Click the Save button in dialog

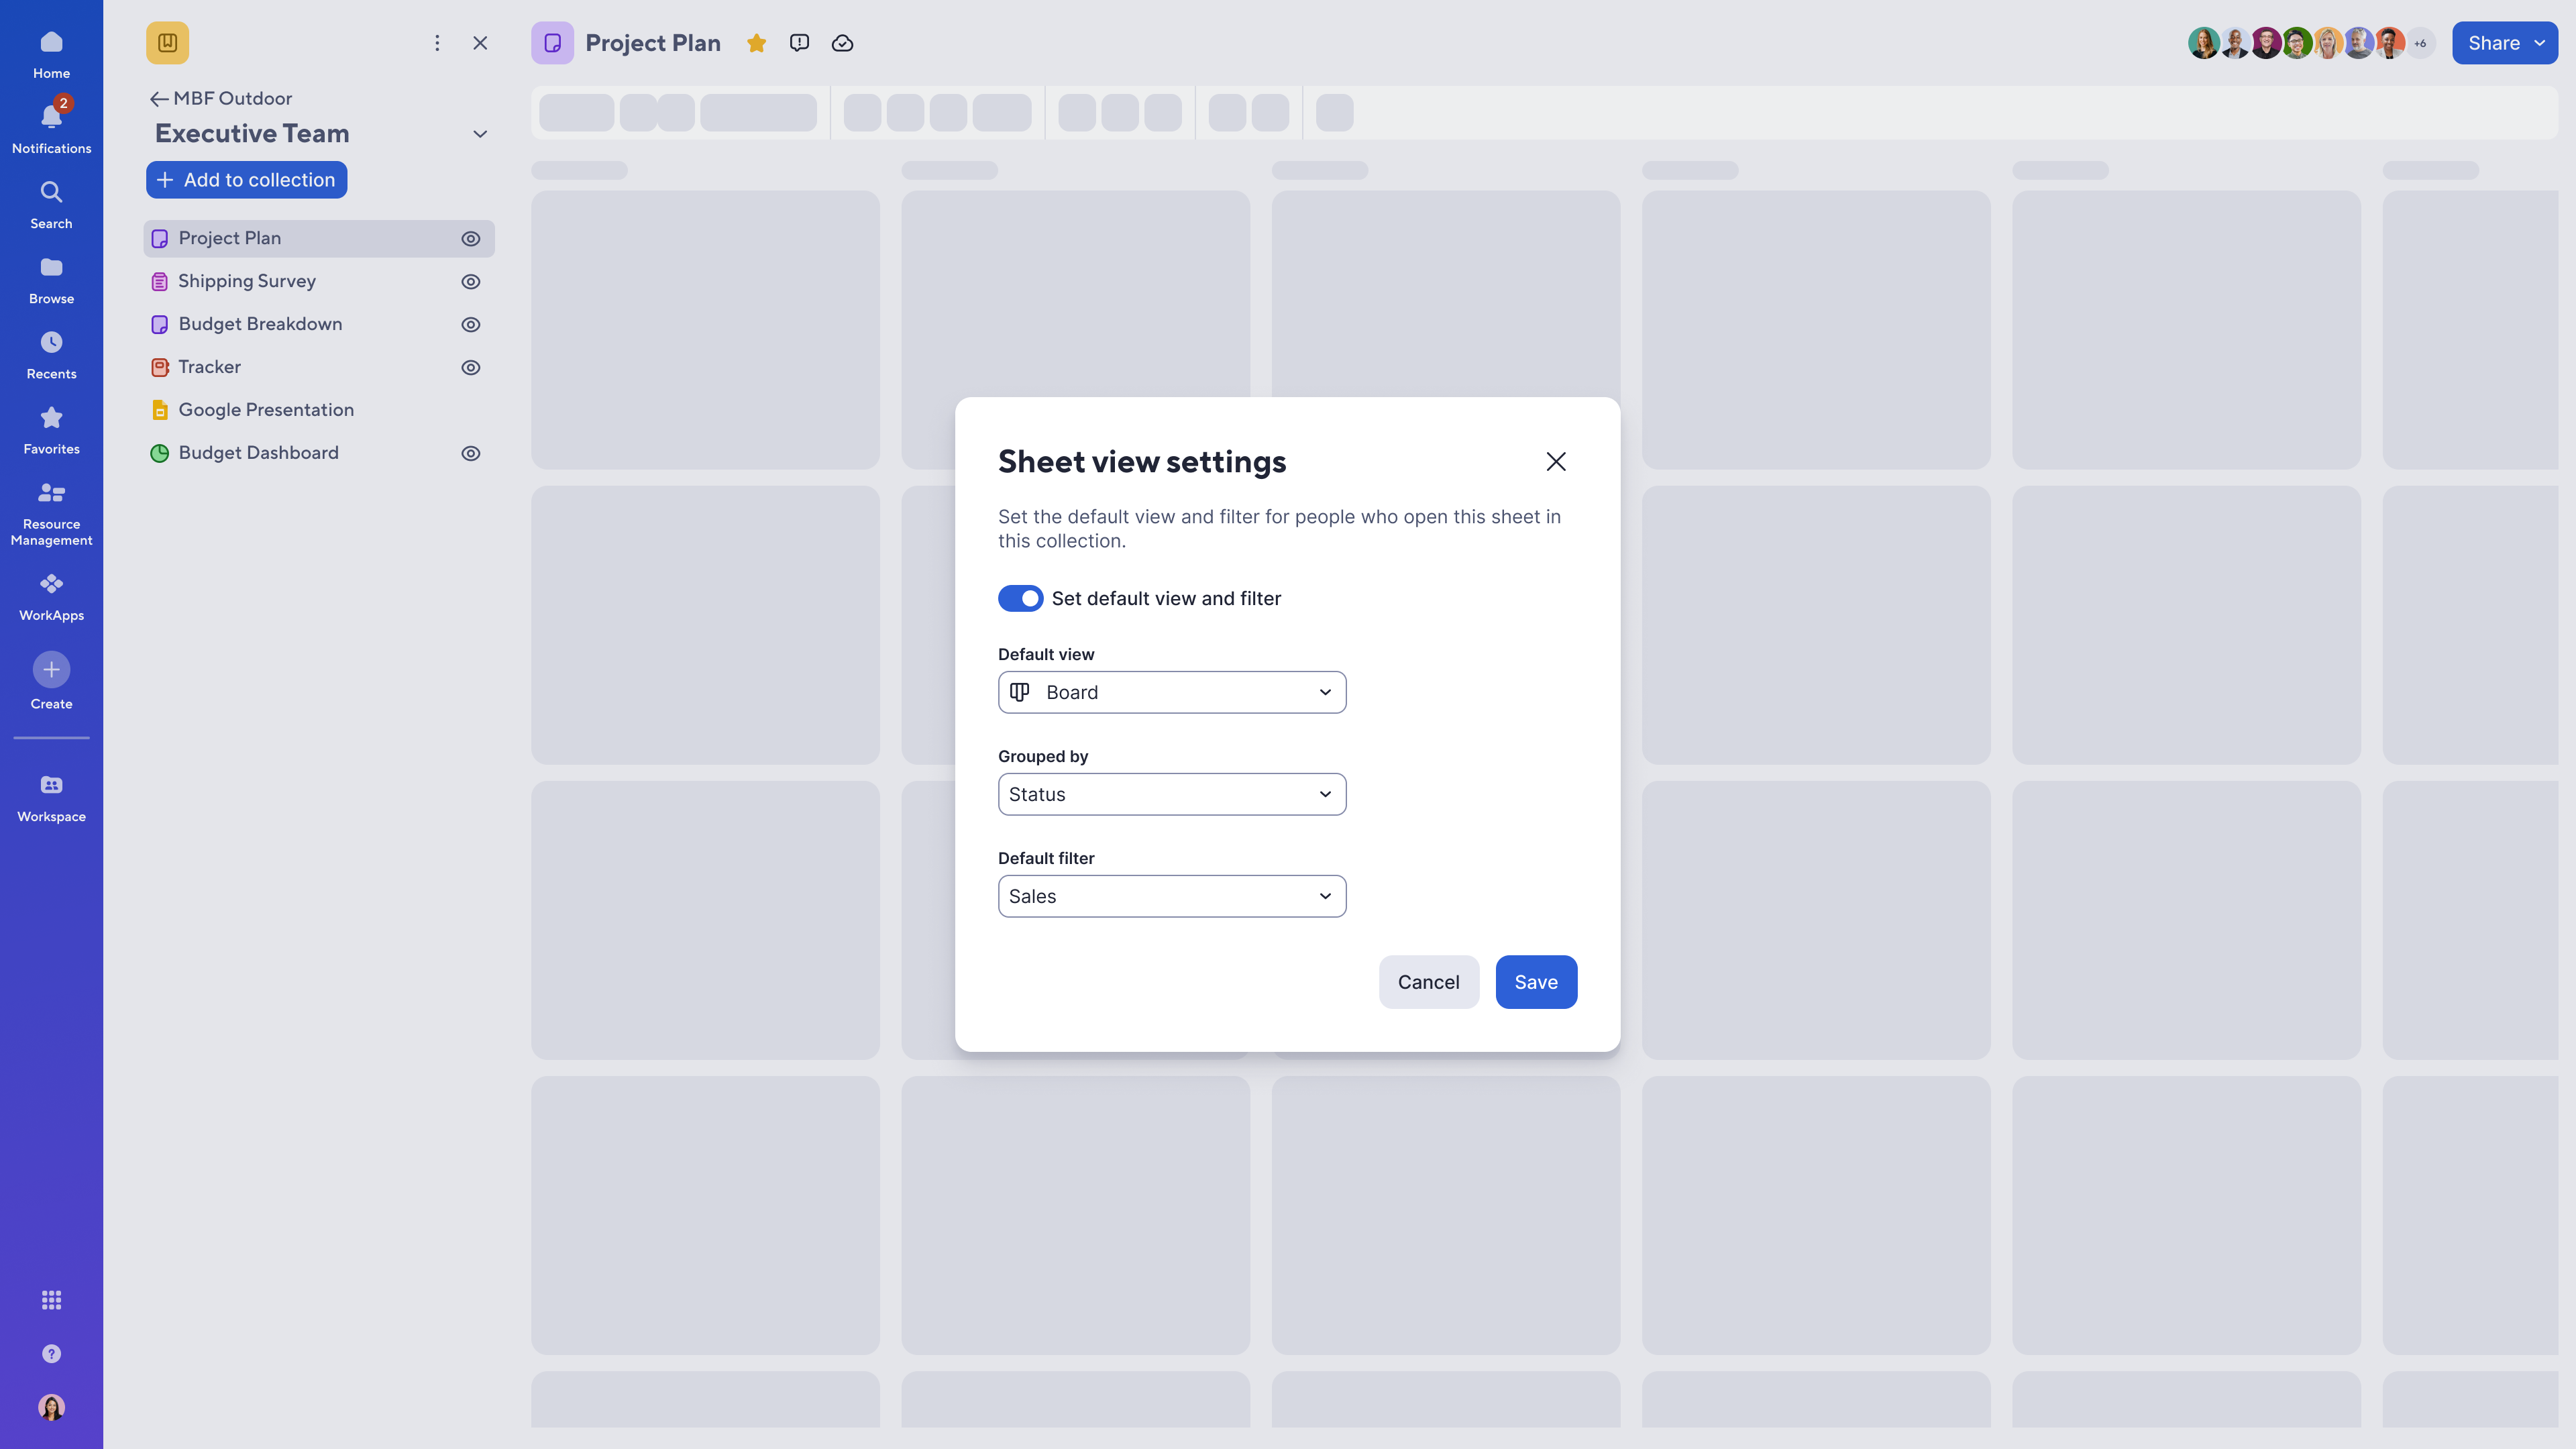[1535, 982]
